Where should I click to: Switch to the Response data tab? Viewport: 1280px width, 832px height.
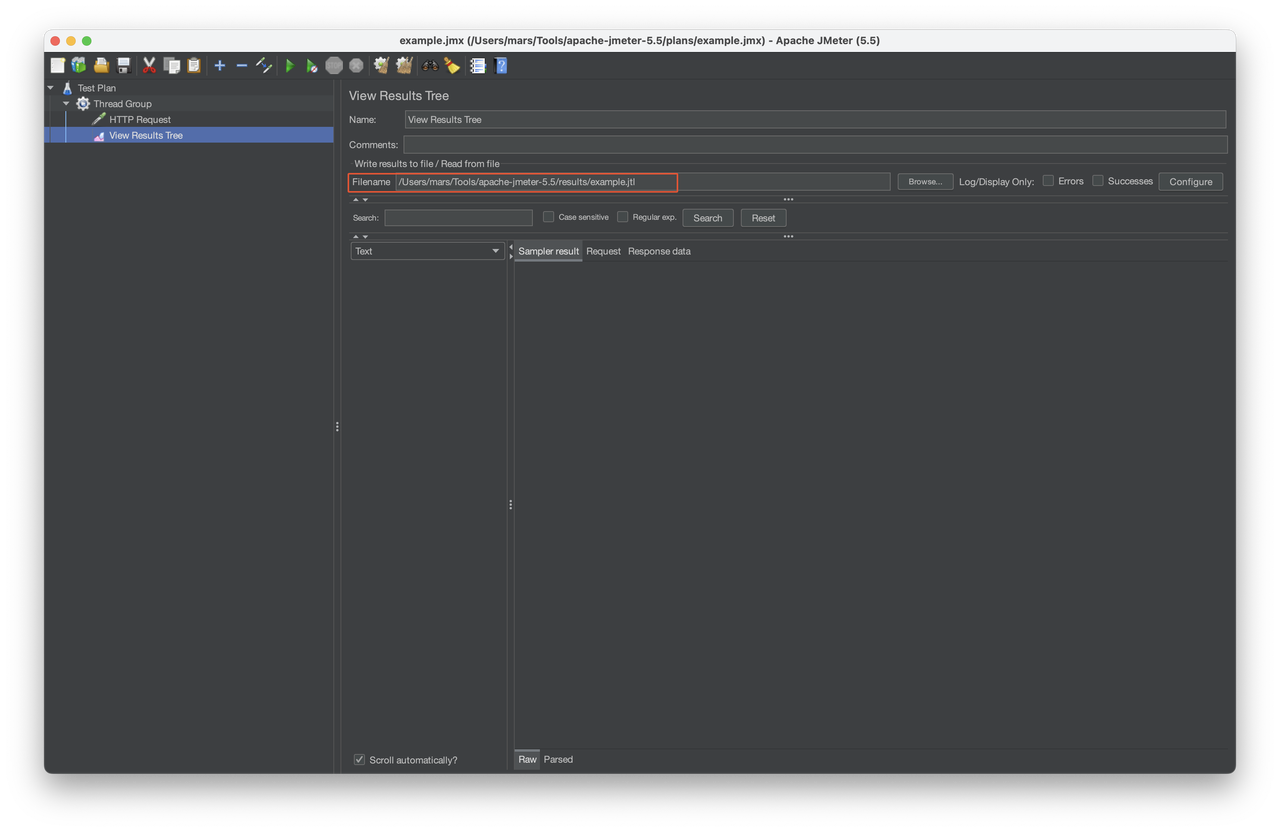click(659, 251)
